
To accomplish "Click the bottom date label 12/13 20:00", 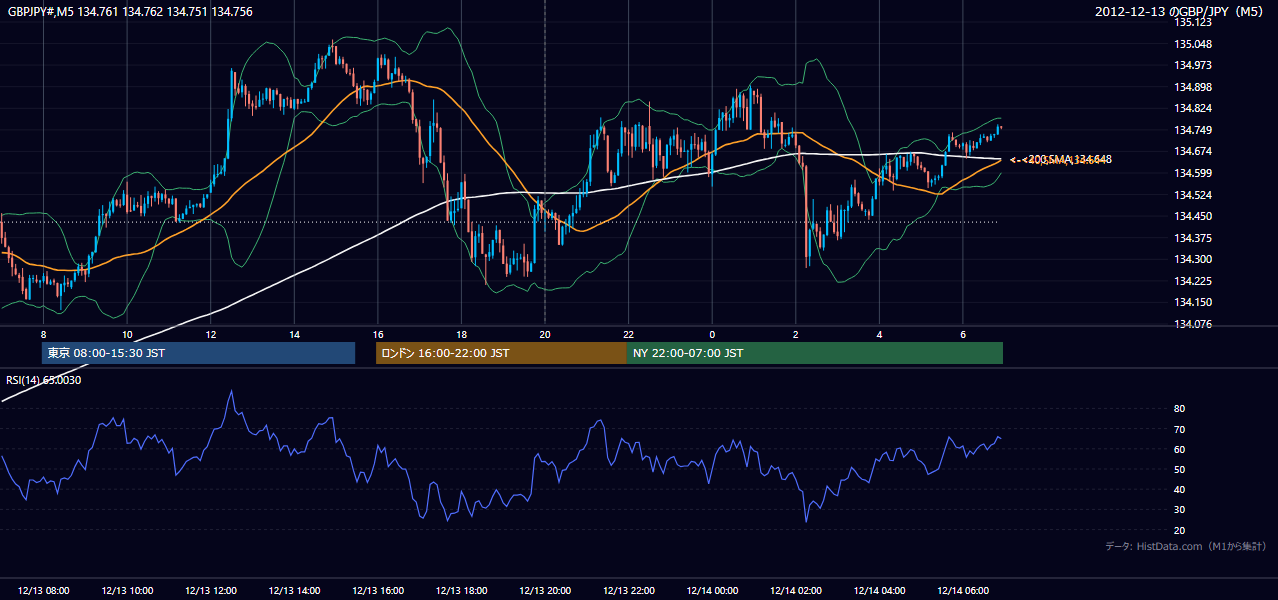I will [x=545, y=591].
